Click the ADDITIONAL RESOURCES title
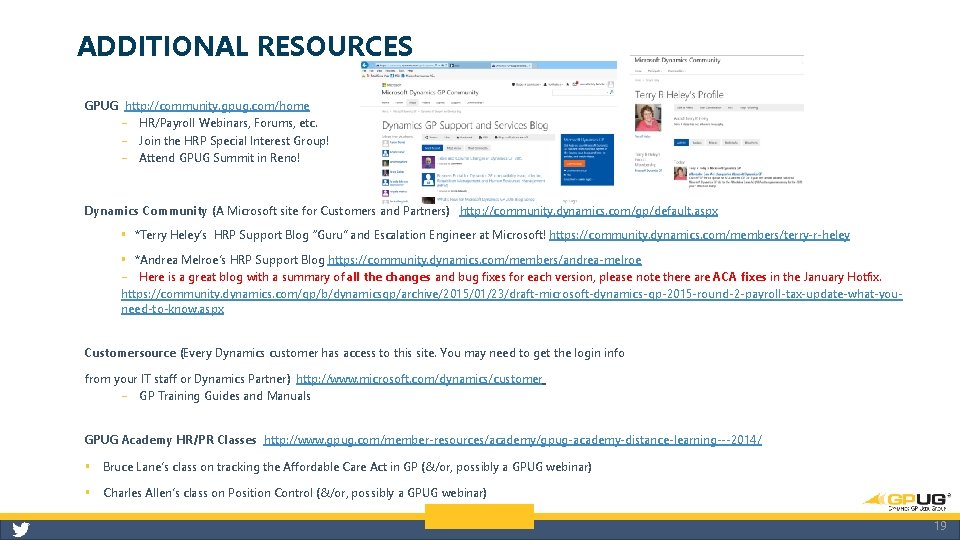The height and width of the screenshot is (540, 960). (245, 47)
